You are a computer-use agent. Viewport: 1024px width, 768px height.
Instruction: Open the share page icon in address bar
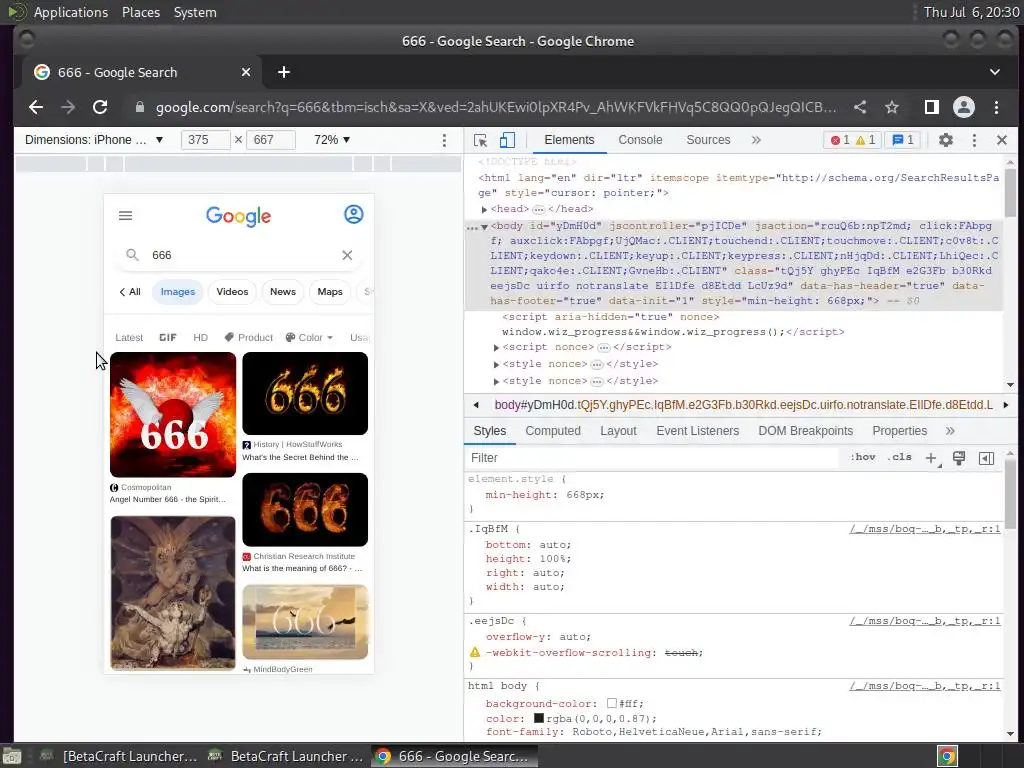(860, 107)
